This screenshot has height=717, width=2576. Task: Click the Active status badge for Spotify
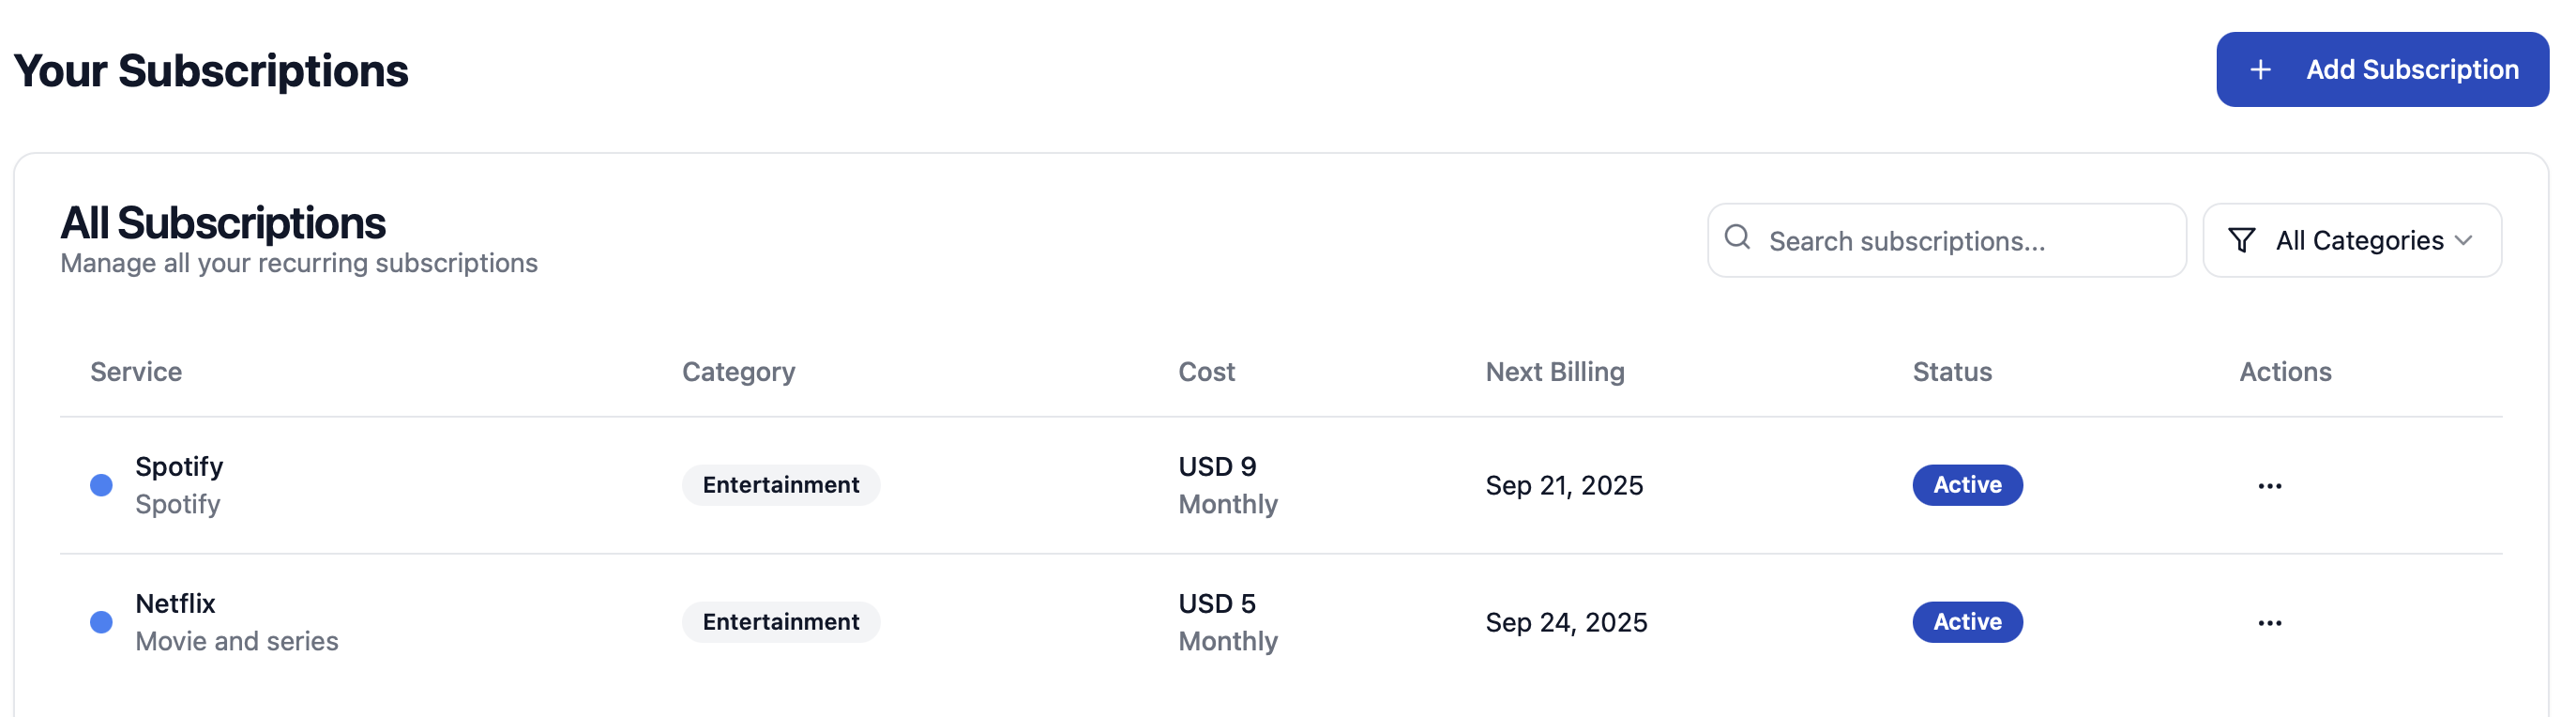[x=1967, y=485]
